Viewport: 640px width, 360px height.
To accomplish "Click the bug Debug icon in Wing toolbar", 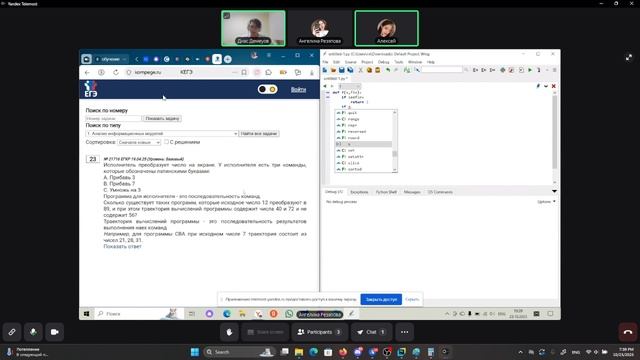I will click(502, 70).
